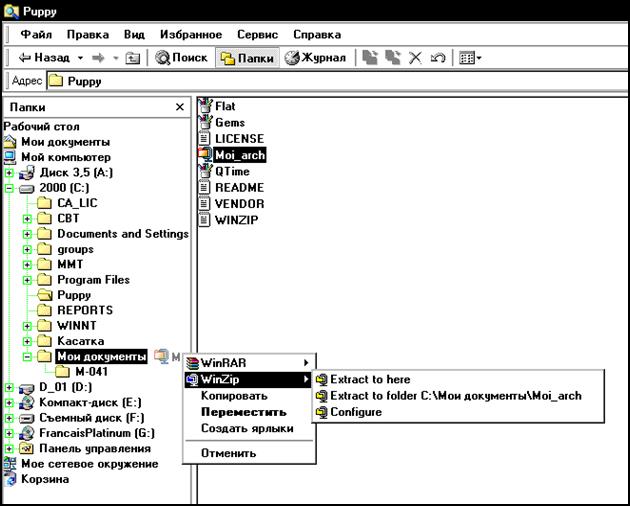The image size is (630, 506).
Task: Open the Правка menu
Action: (88, 35)
